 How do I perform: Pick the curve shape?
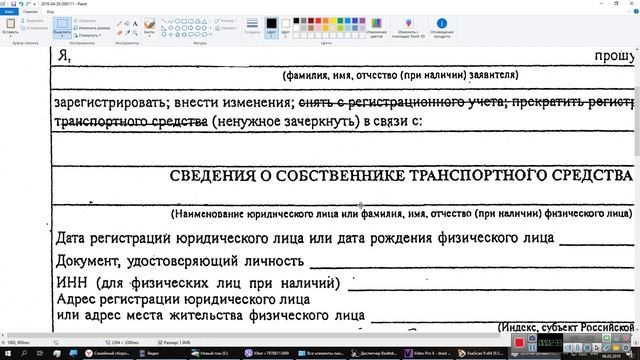[171, 21]
